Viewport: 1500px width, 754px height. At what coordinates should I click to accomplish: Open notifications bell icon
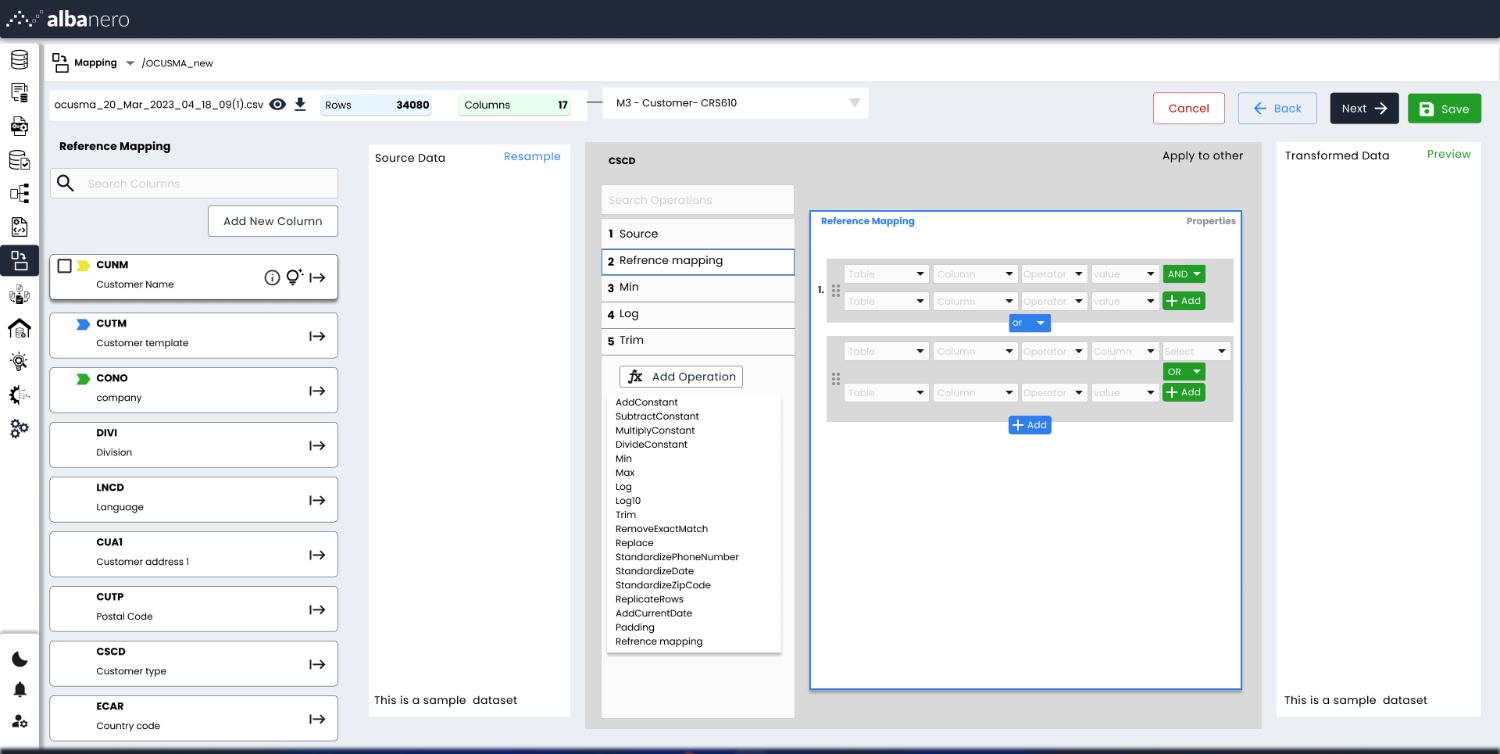point(20,690)
